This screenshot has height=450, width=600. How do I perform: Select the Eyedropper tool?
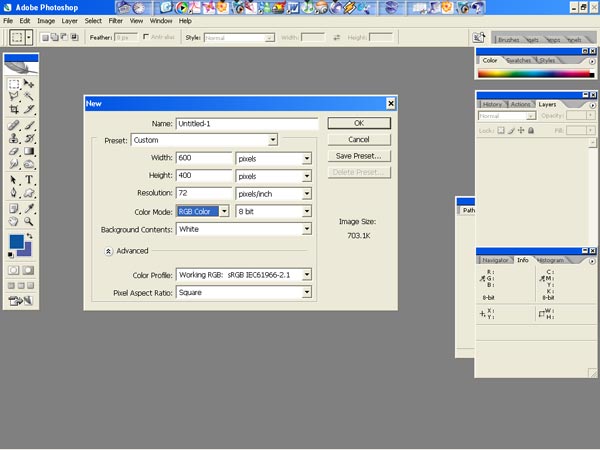[29, 207]
